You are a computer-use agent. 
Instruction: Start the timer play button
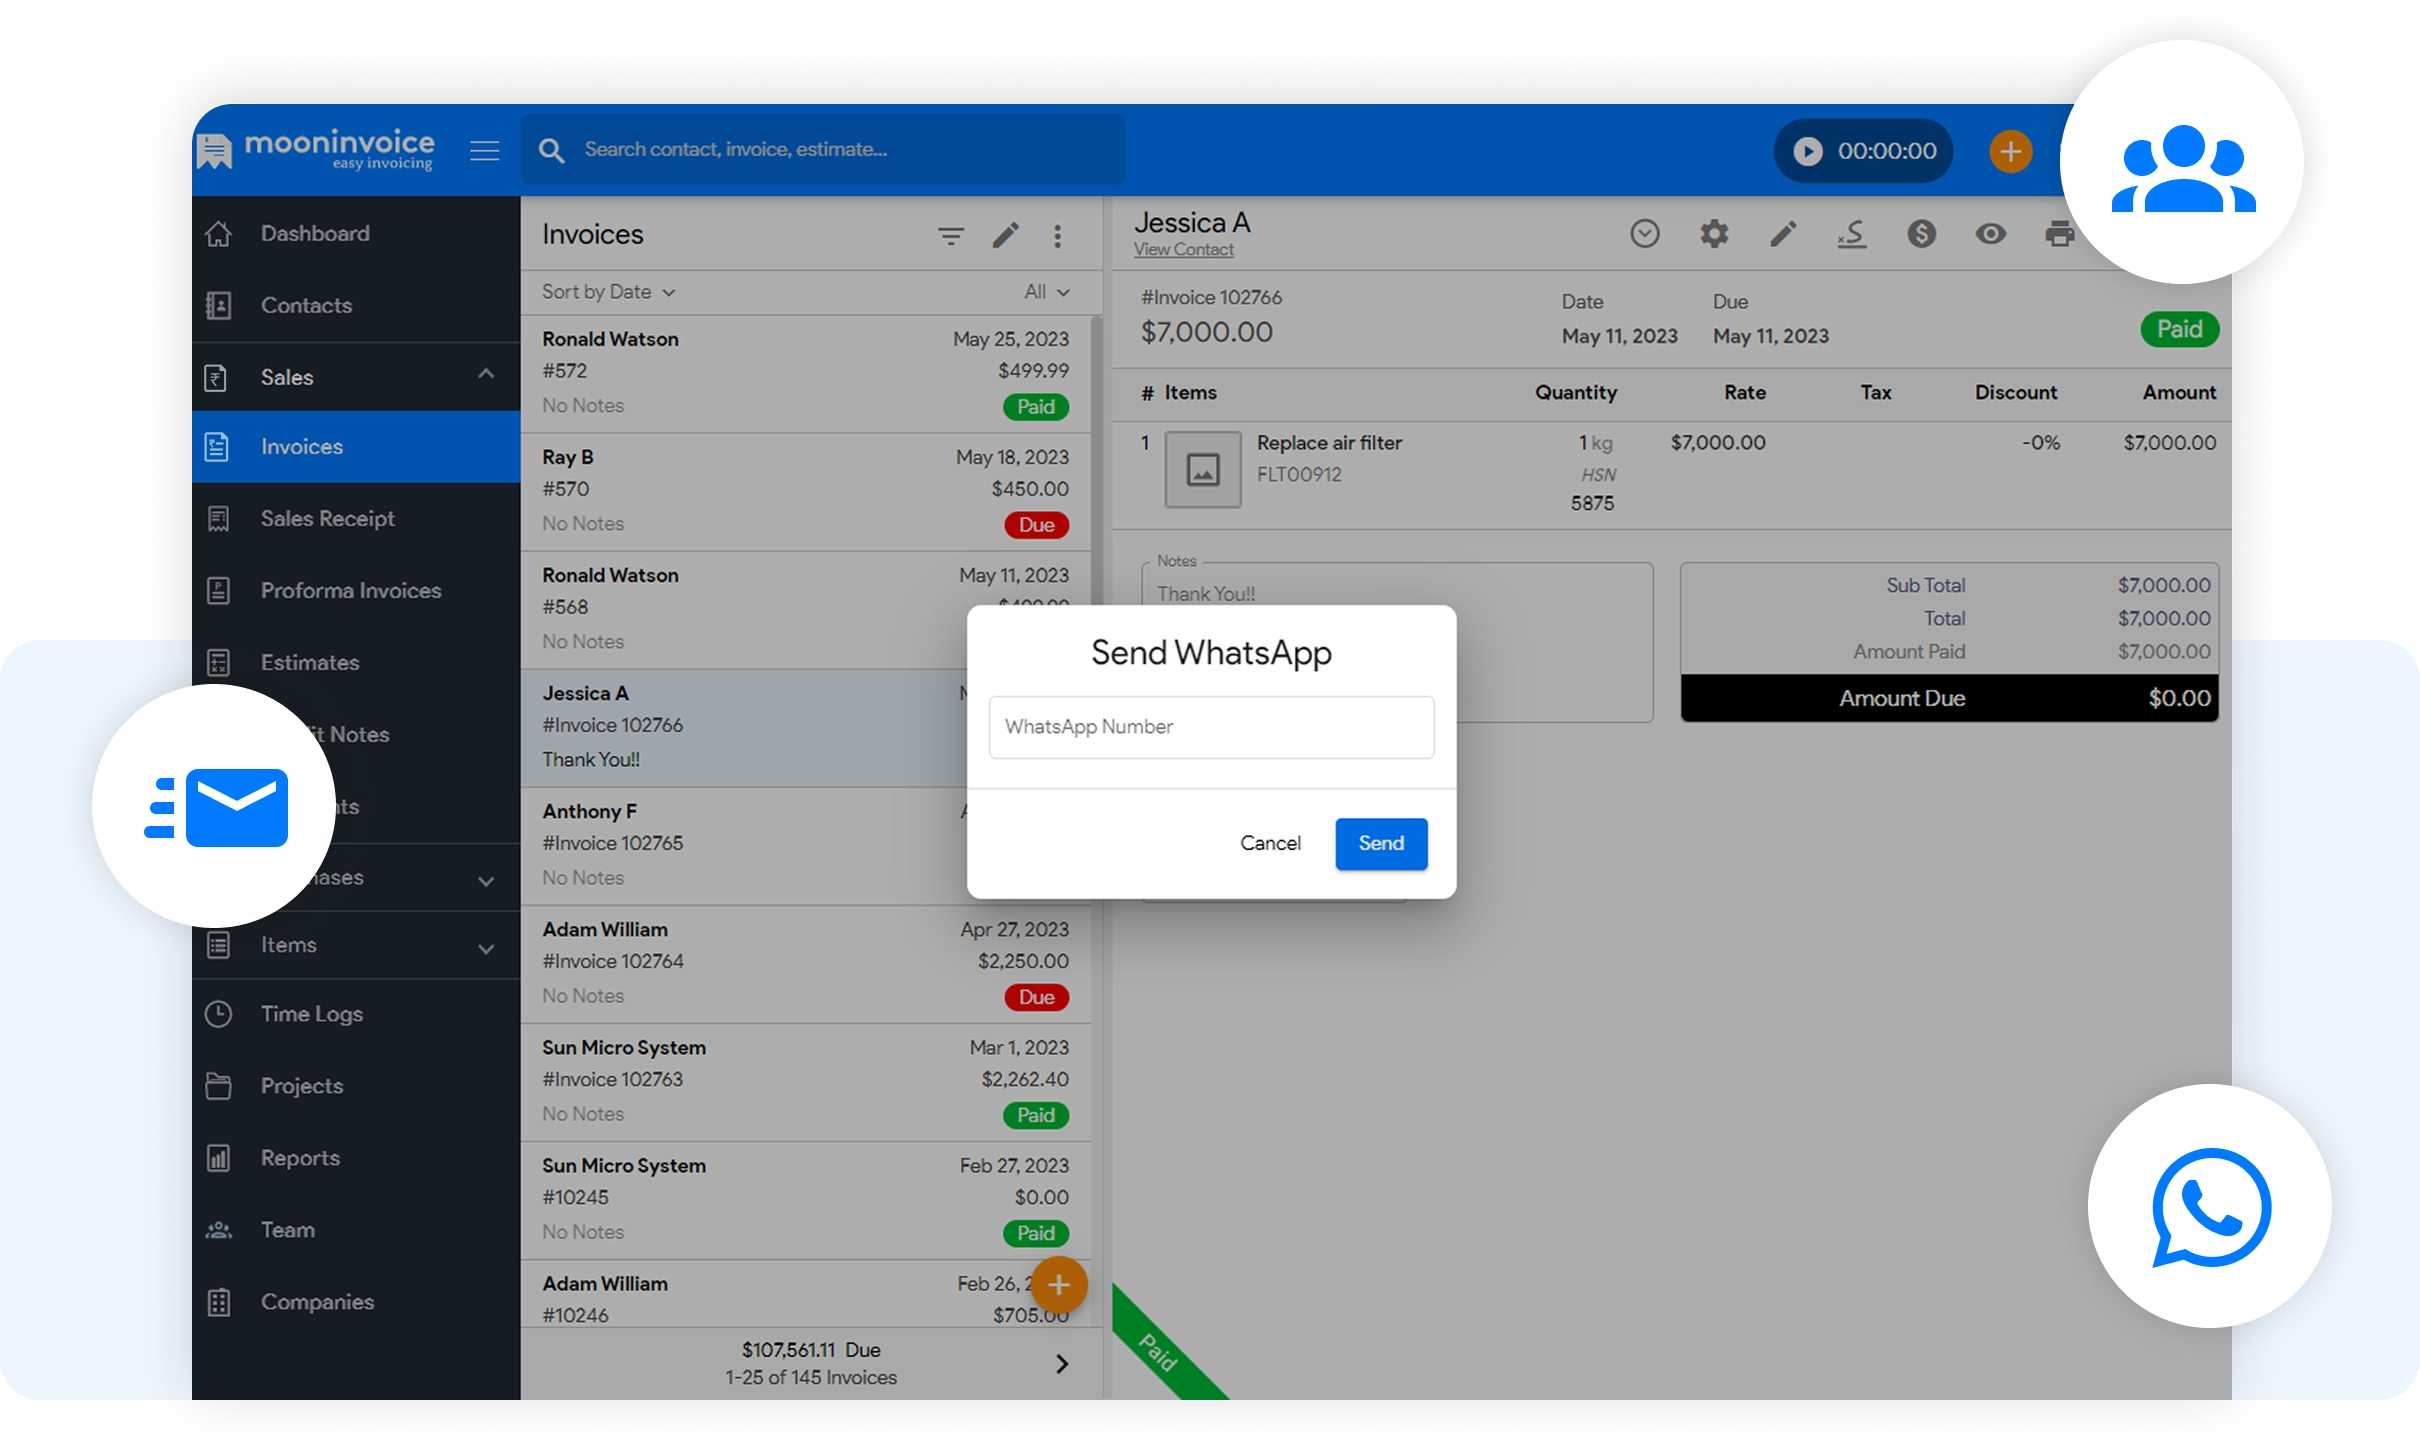(x=1807, y=151)
